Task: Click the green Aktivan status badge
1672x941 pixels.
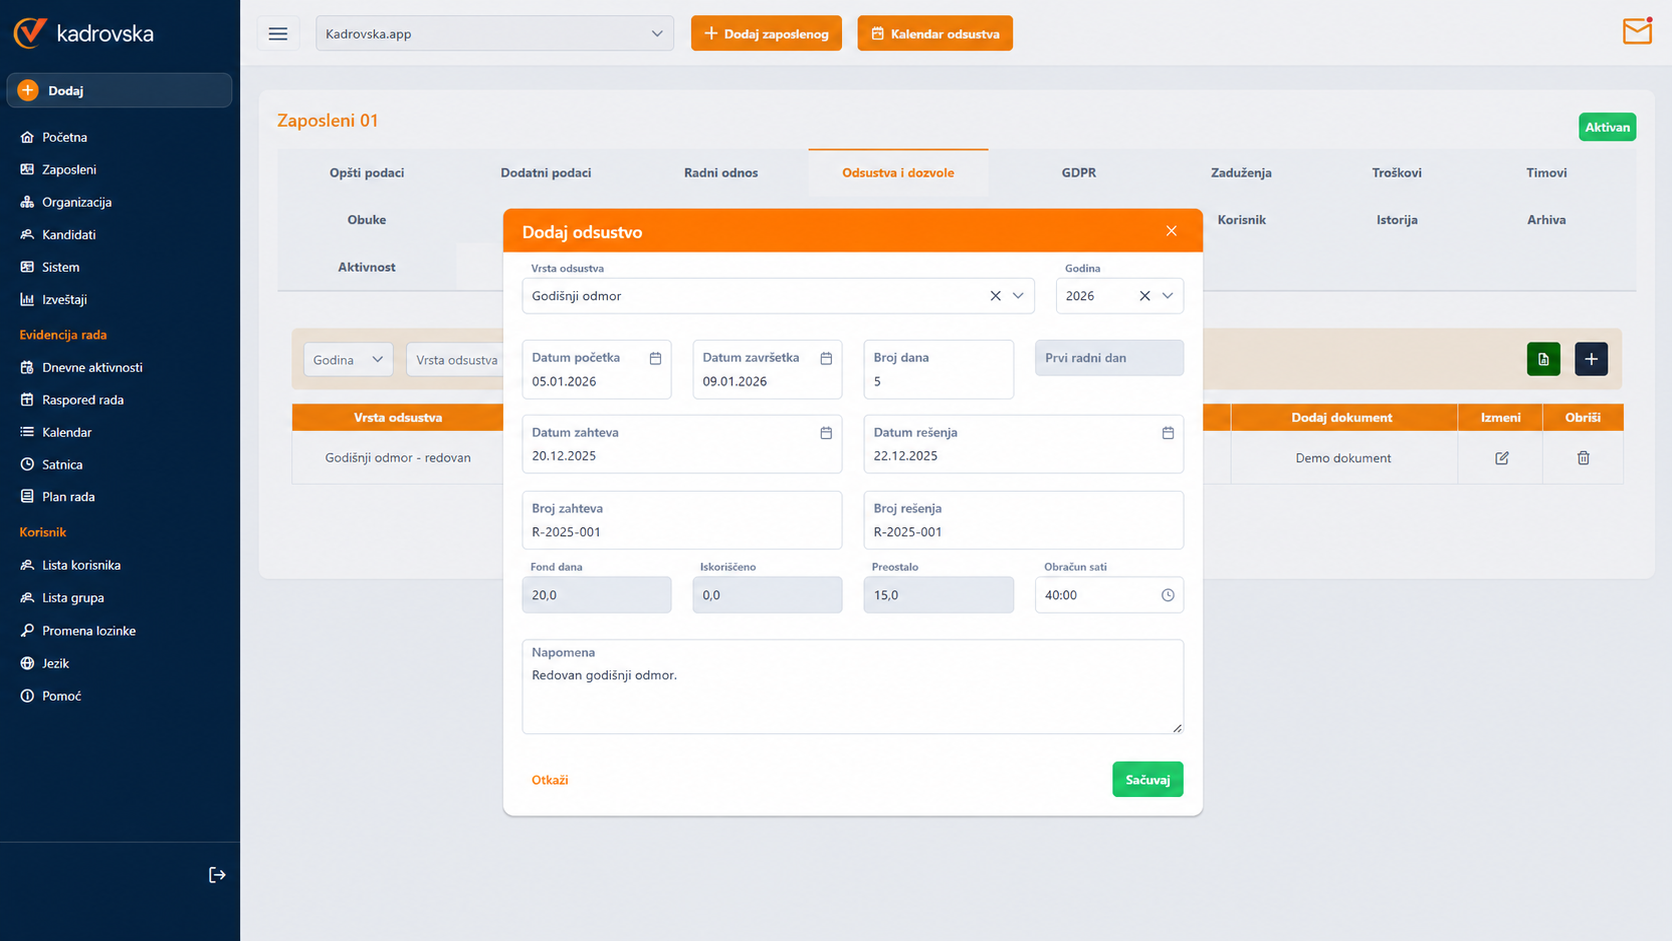Action: [1607, 127]
